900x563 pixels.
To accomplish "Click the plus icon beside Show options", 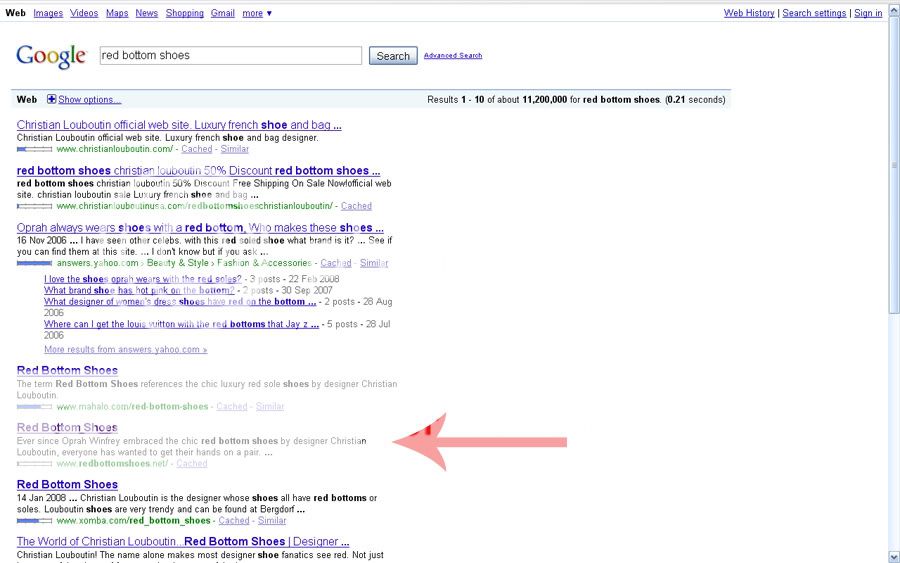I will click(52, 99).
